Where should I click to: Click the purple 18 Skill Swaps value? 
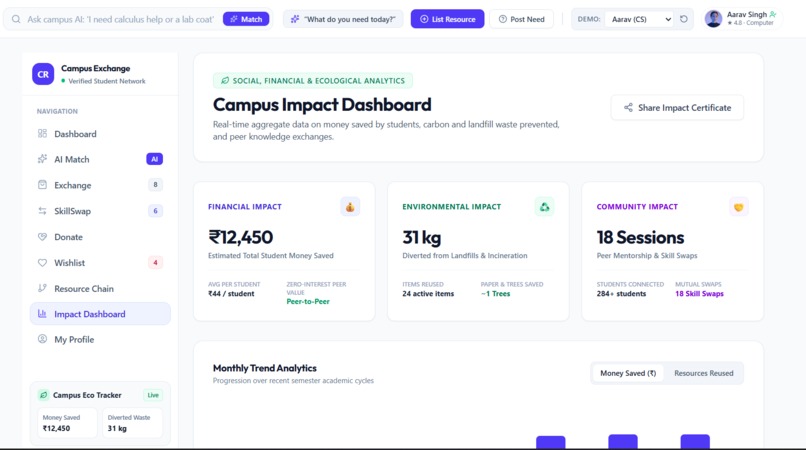[699, 294]
